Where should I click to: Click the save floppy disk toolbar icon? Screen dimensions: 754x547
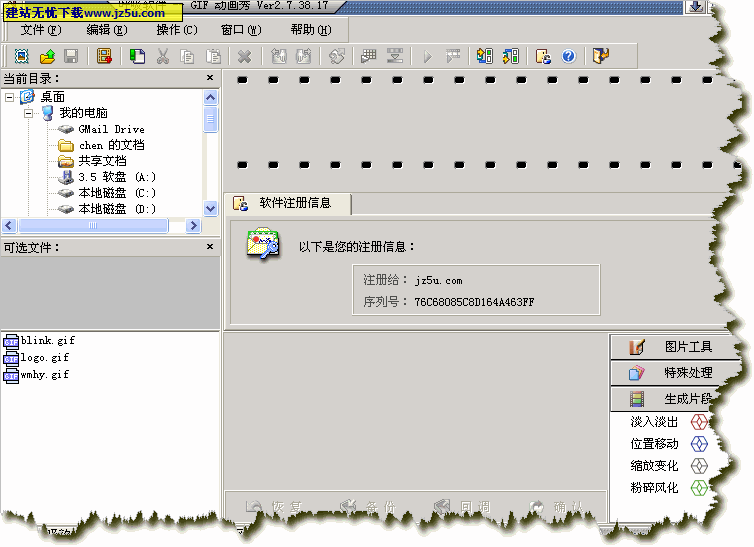point(71,56)
